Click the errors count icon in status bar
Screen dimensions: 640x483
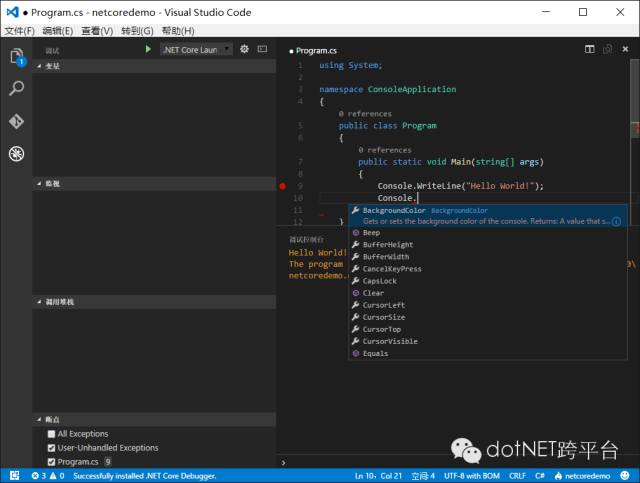click(x=35, y=476)
